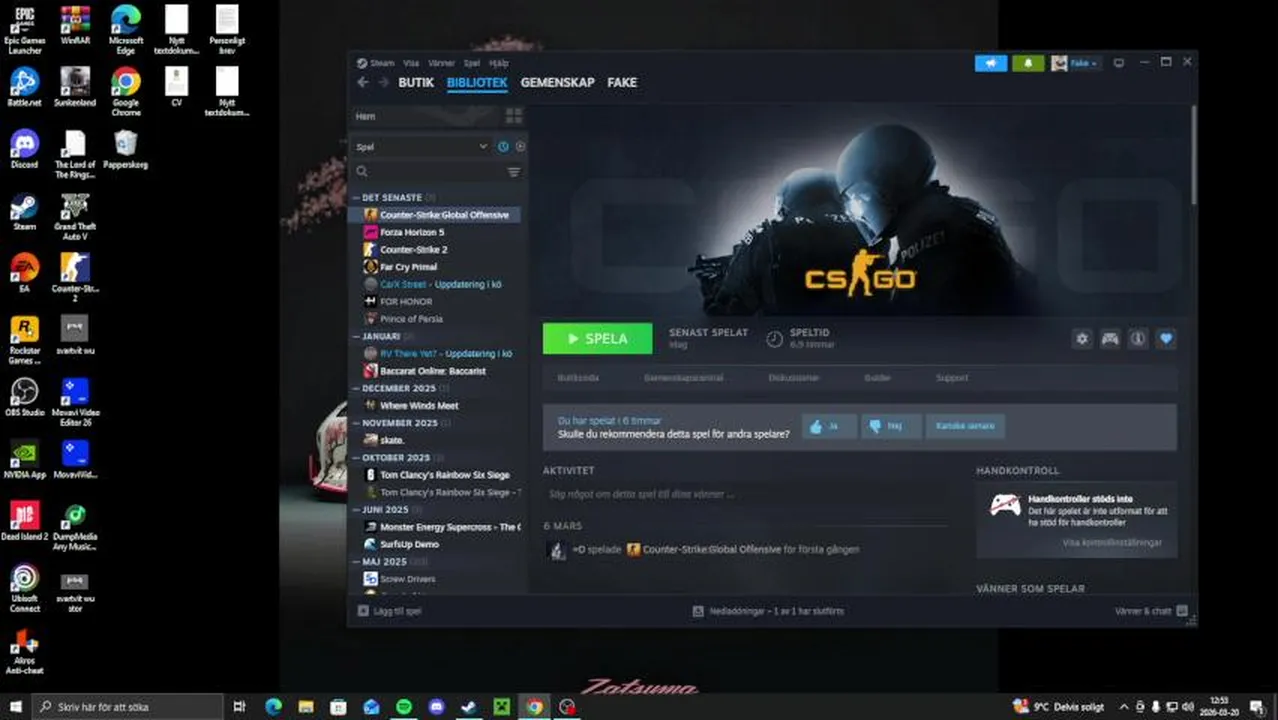Toggle sort by recent activity clock icon
This screenshot has height=720, width=1278.
click(x=503, y=146)
